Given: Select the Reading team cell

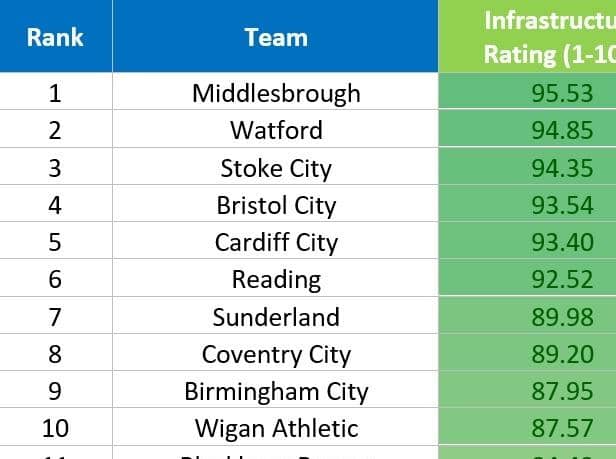Looking at the screenshot, I should [x=275, y=277].
